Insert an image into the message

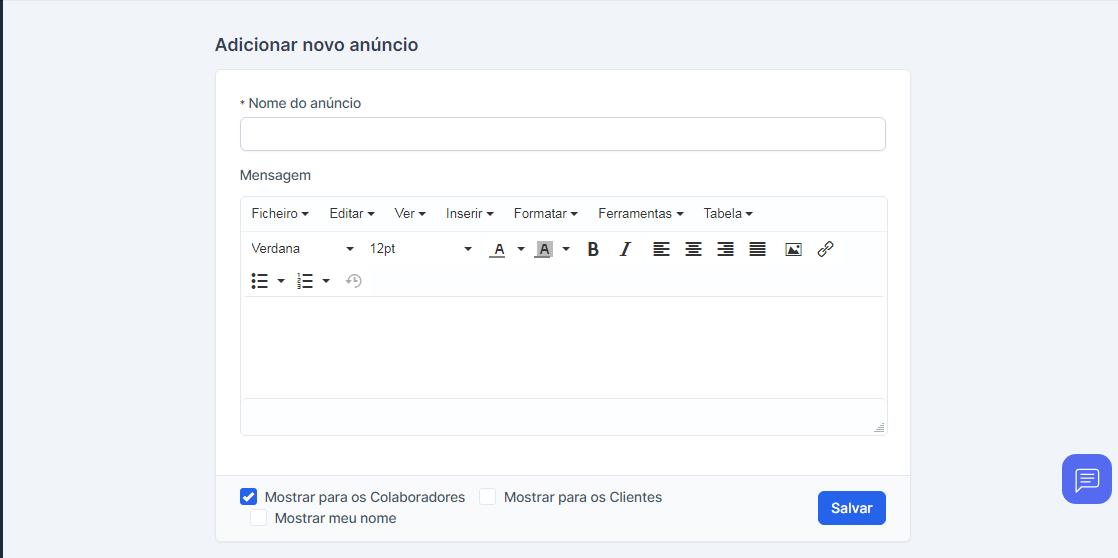pos(793,249)
